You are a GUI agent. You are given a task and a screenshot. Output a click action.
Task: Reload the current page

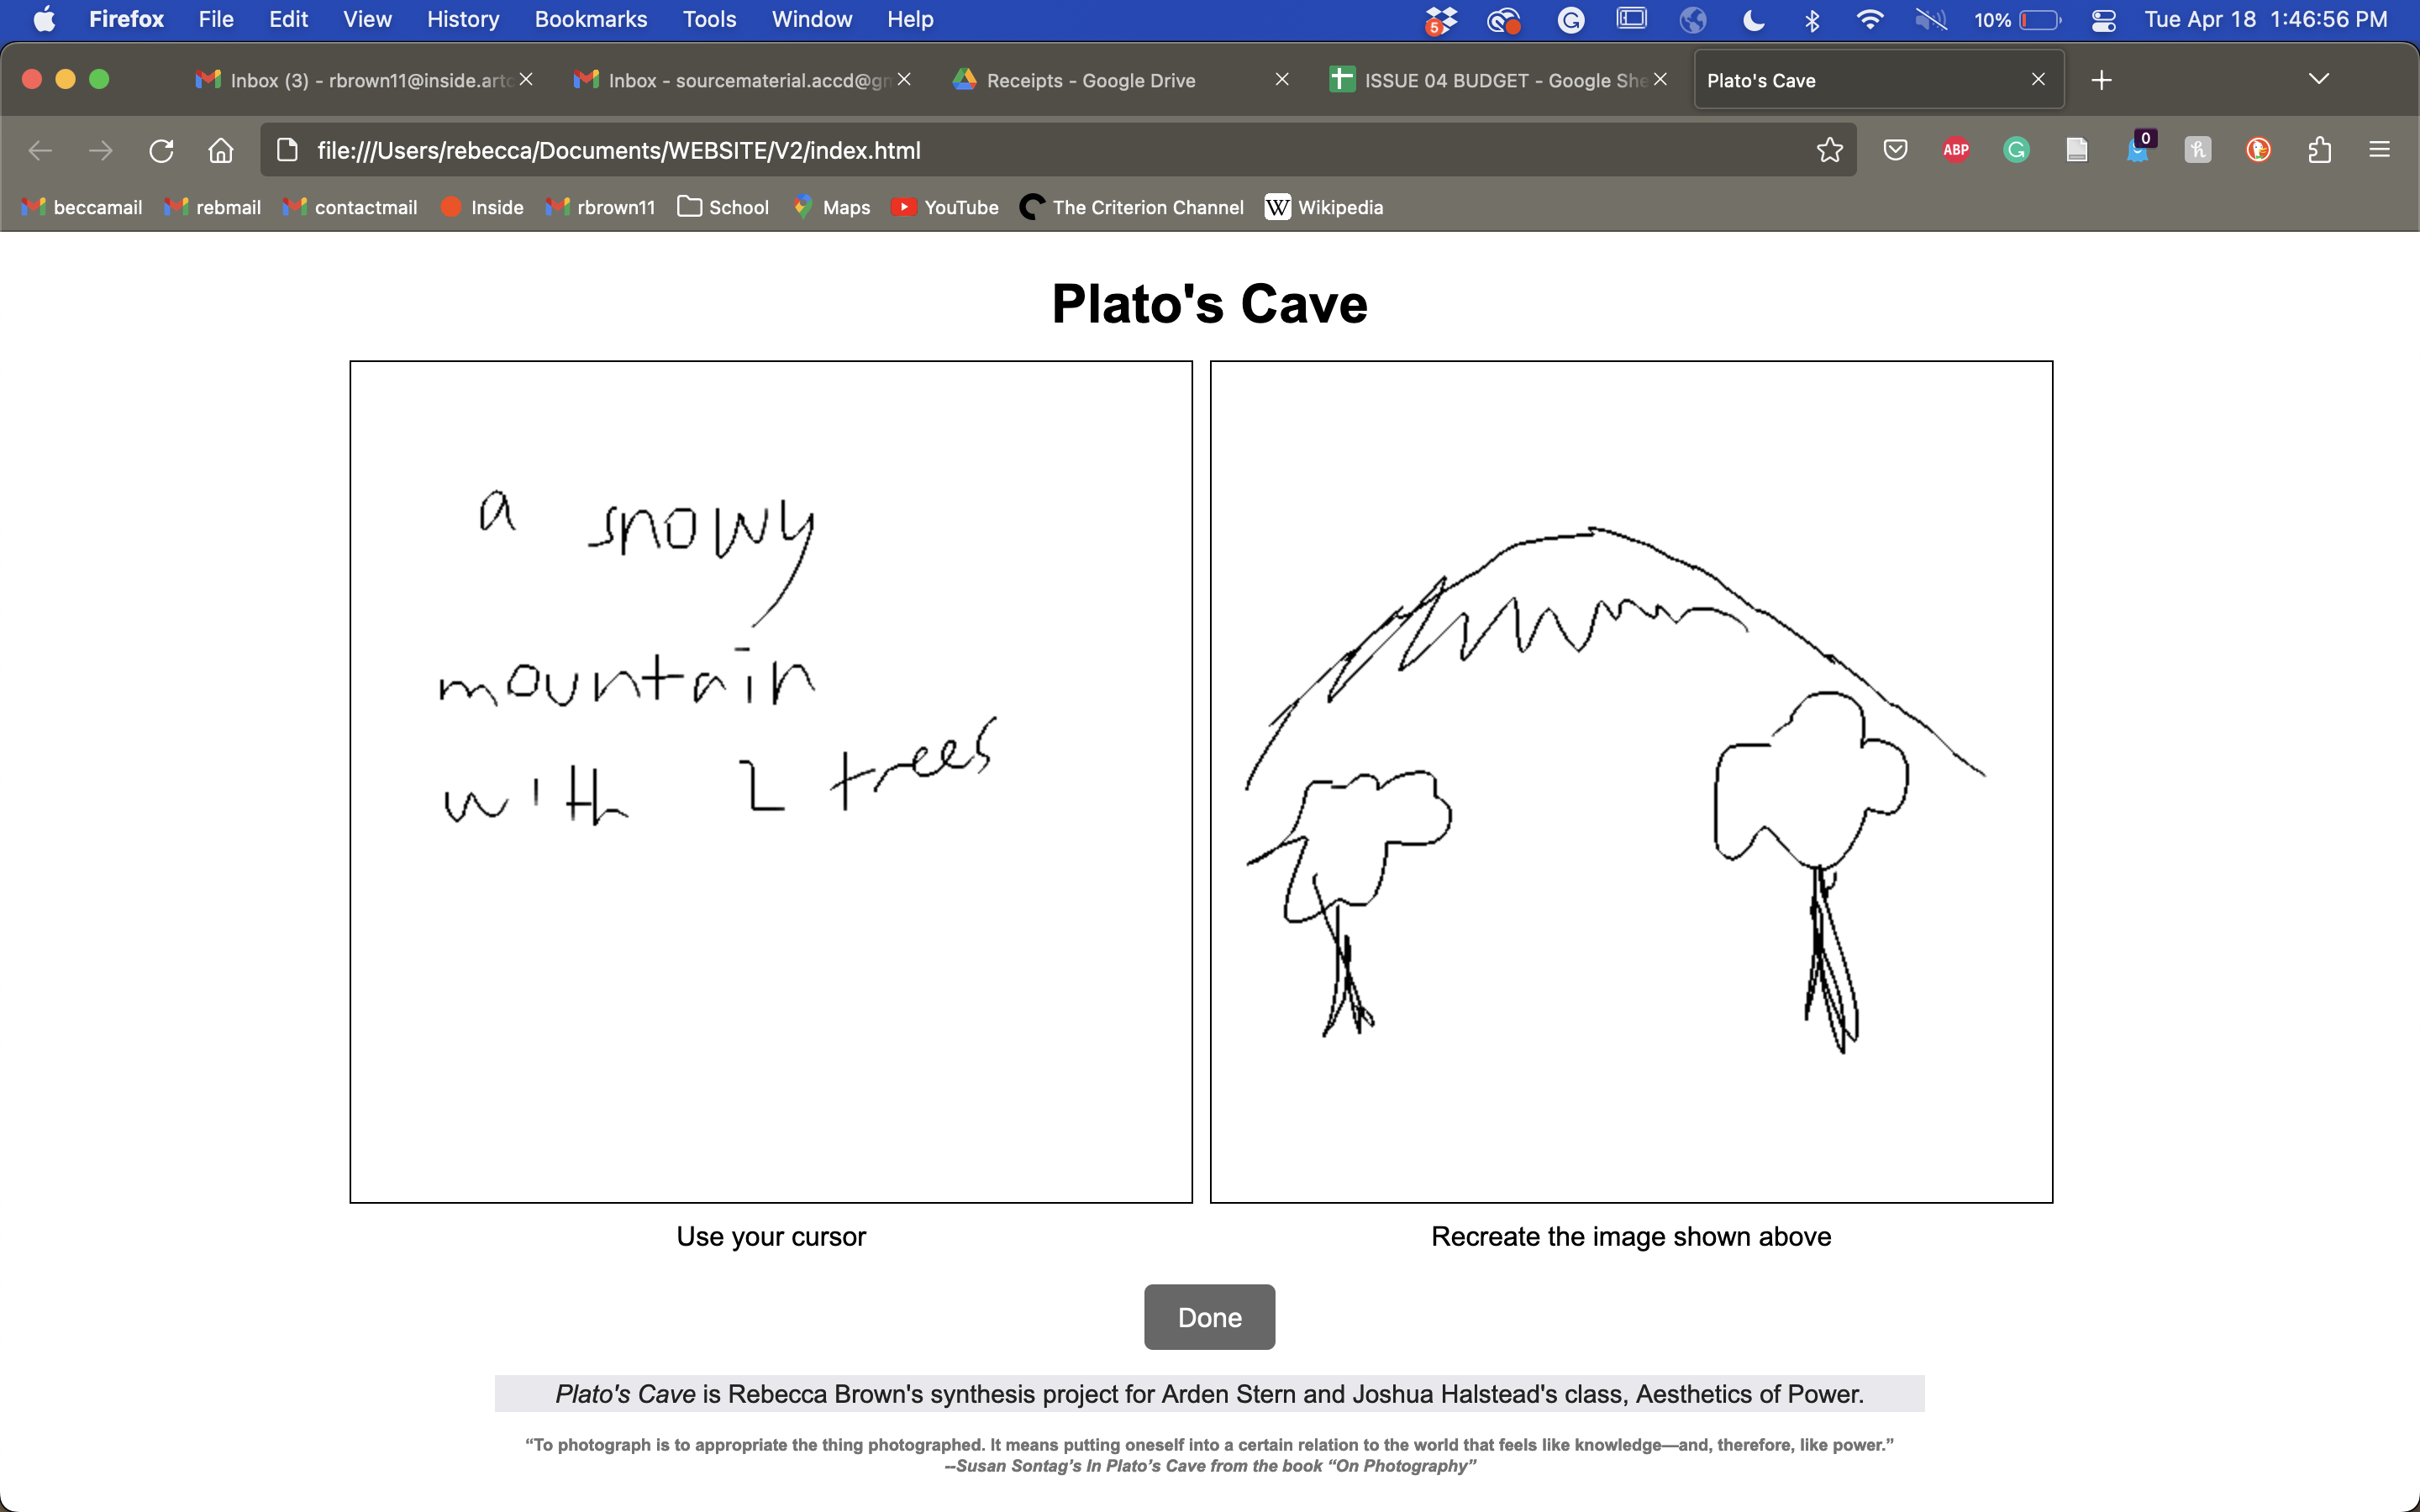tap(161, 150)
